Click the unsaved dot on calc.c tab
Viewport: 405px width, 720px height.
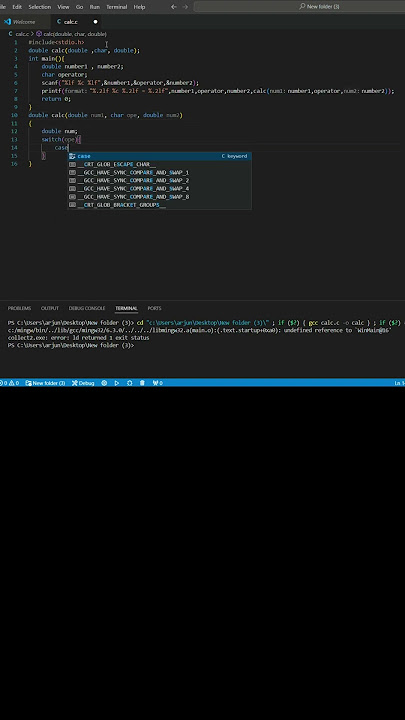pos(96,22)
